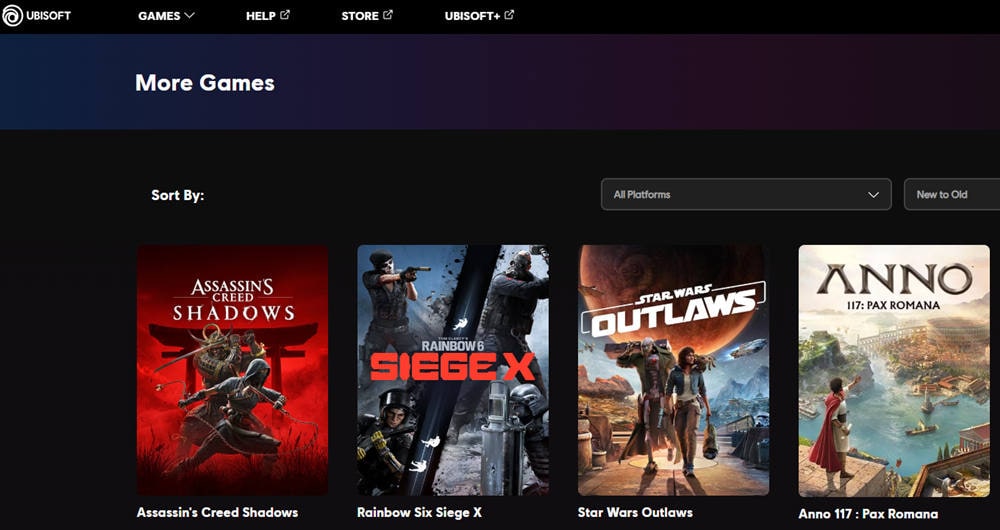This screenshot has height=530, width=1000.
Task: Open the Rainbow Six Siege X cover art
Action: (453, 370)
